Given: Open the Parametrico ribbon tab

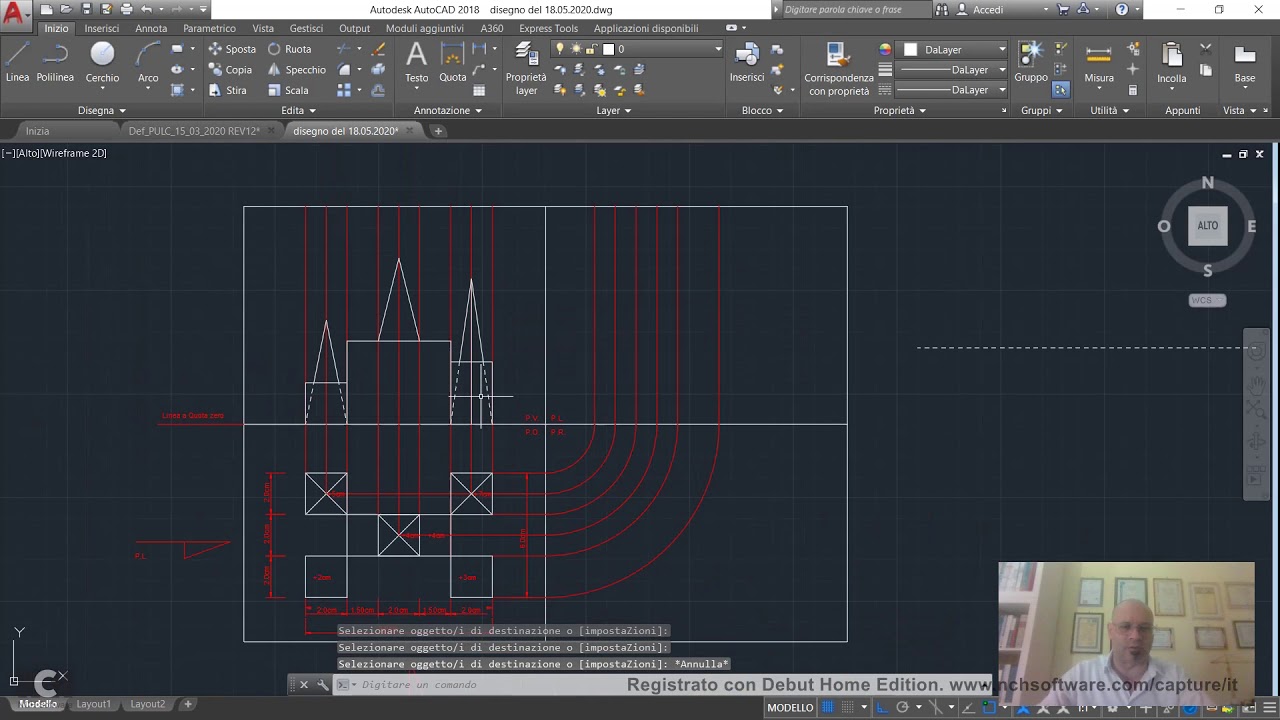Looking at the screenshot, I should pos(209,29).
